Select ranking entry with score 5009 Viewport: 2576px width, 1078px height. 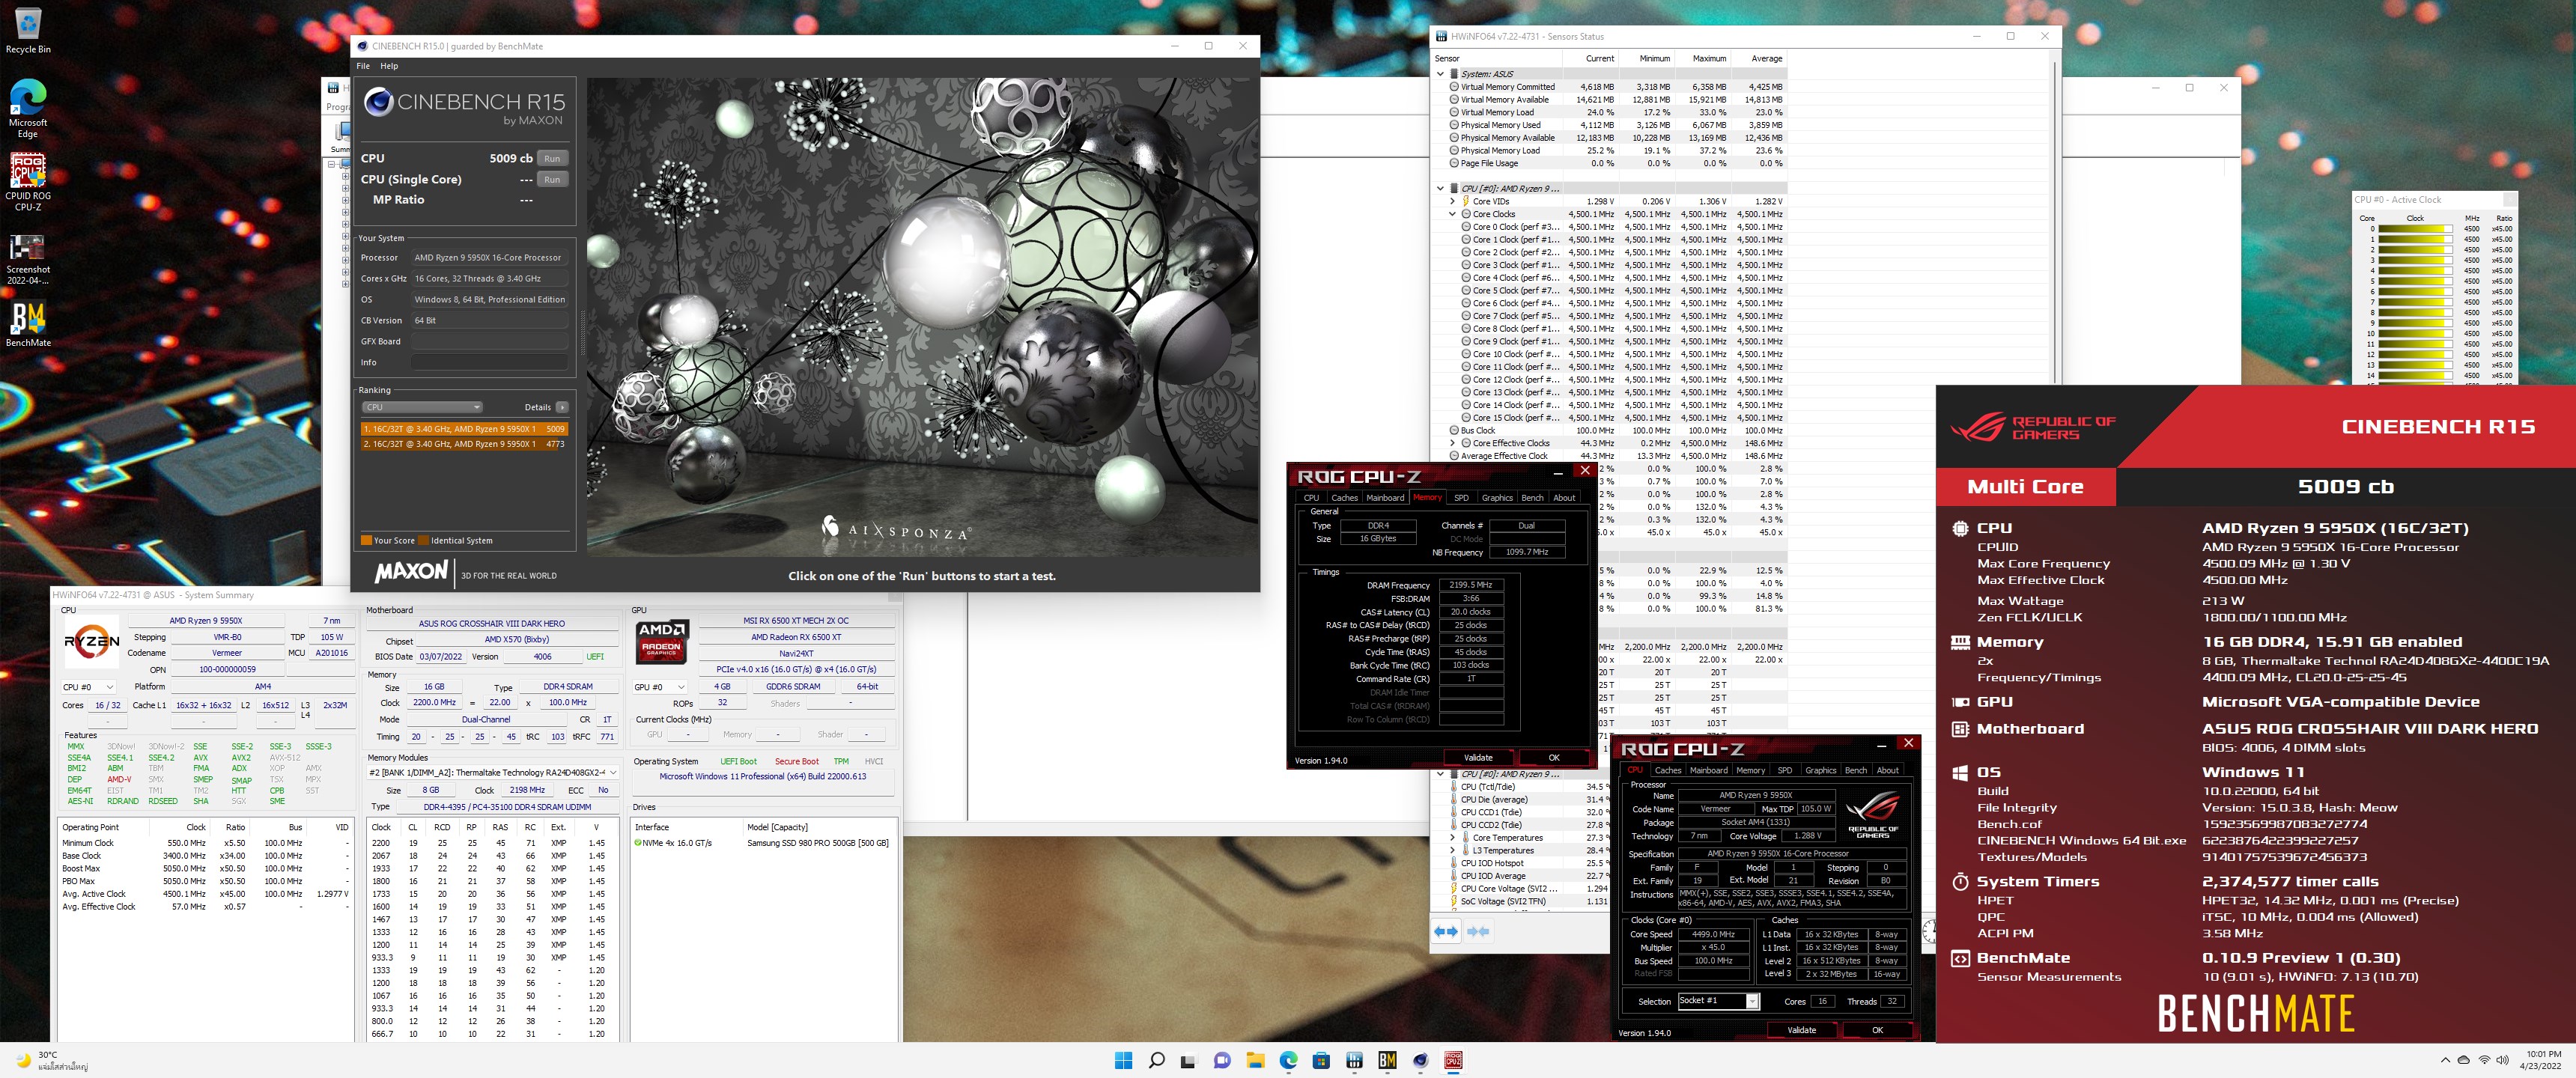[464, 429]
